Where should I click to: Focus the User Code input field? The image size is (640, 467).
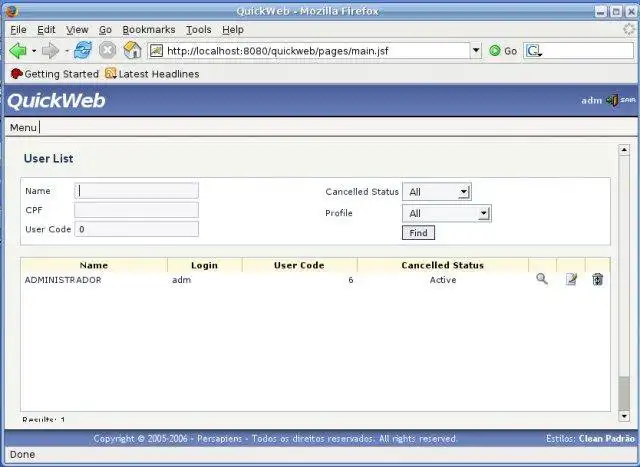coord(136,229)
